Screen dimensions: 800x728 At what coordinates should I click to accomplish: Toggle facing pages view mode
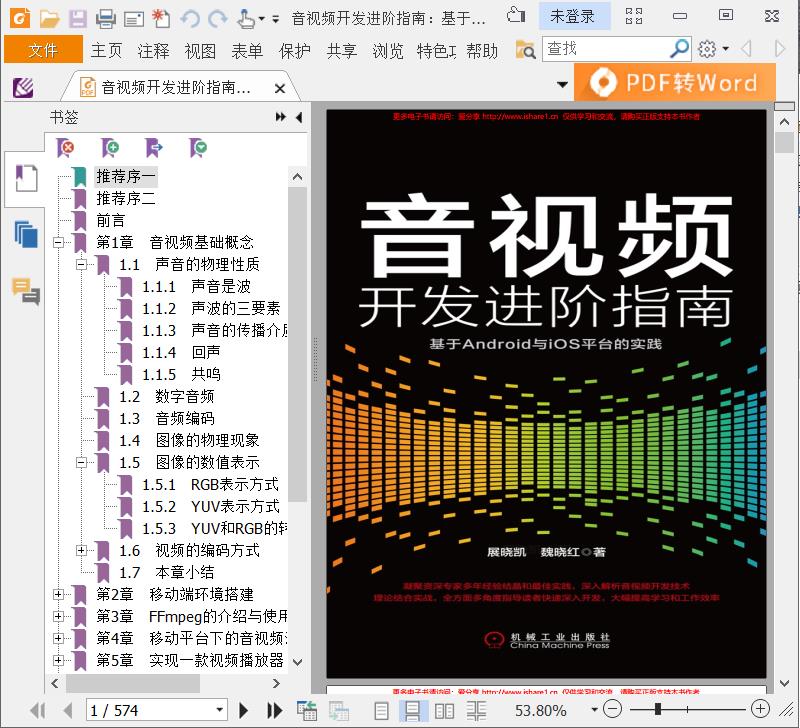point(444,711)
